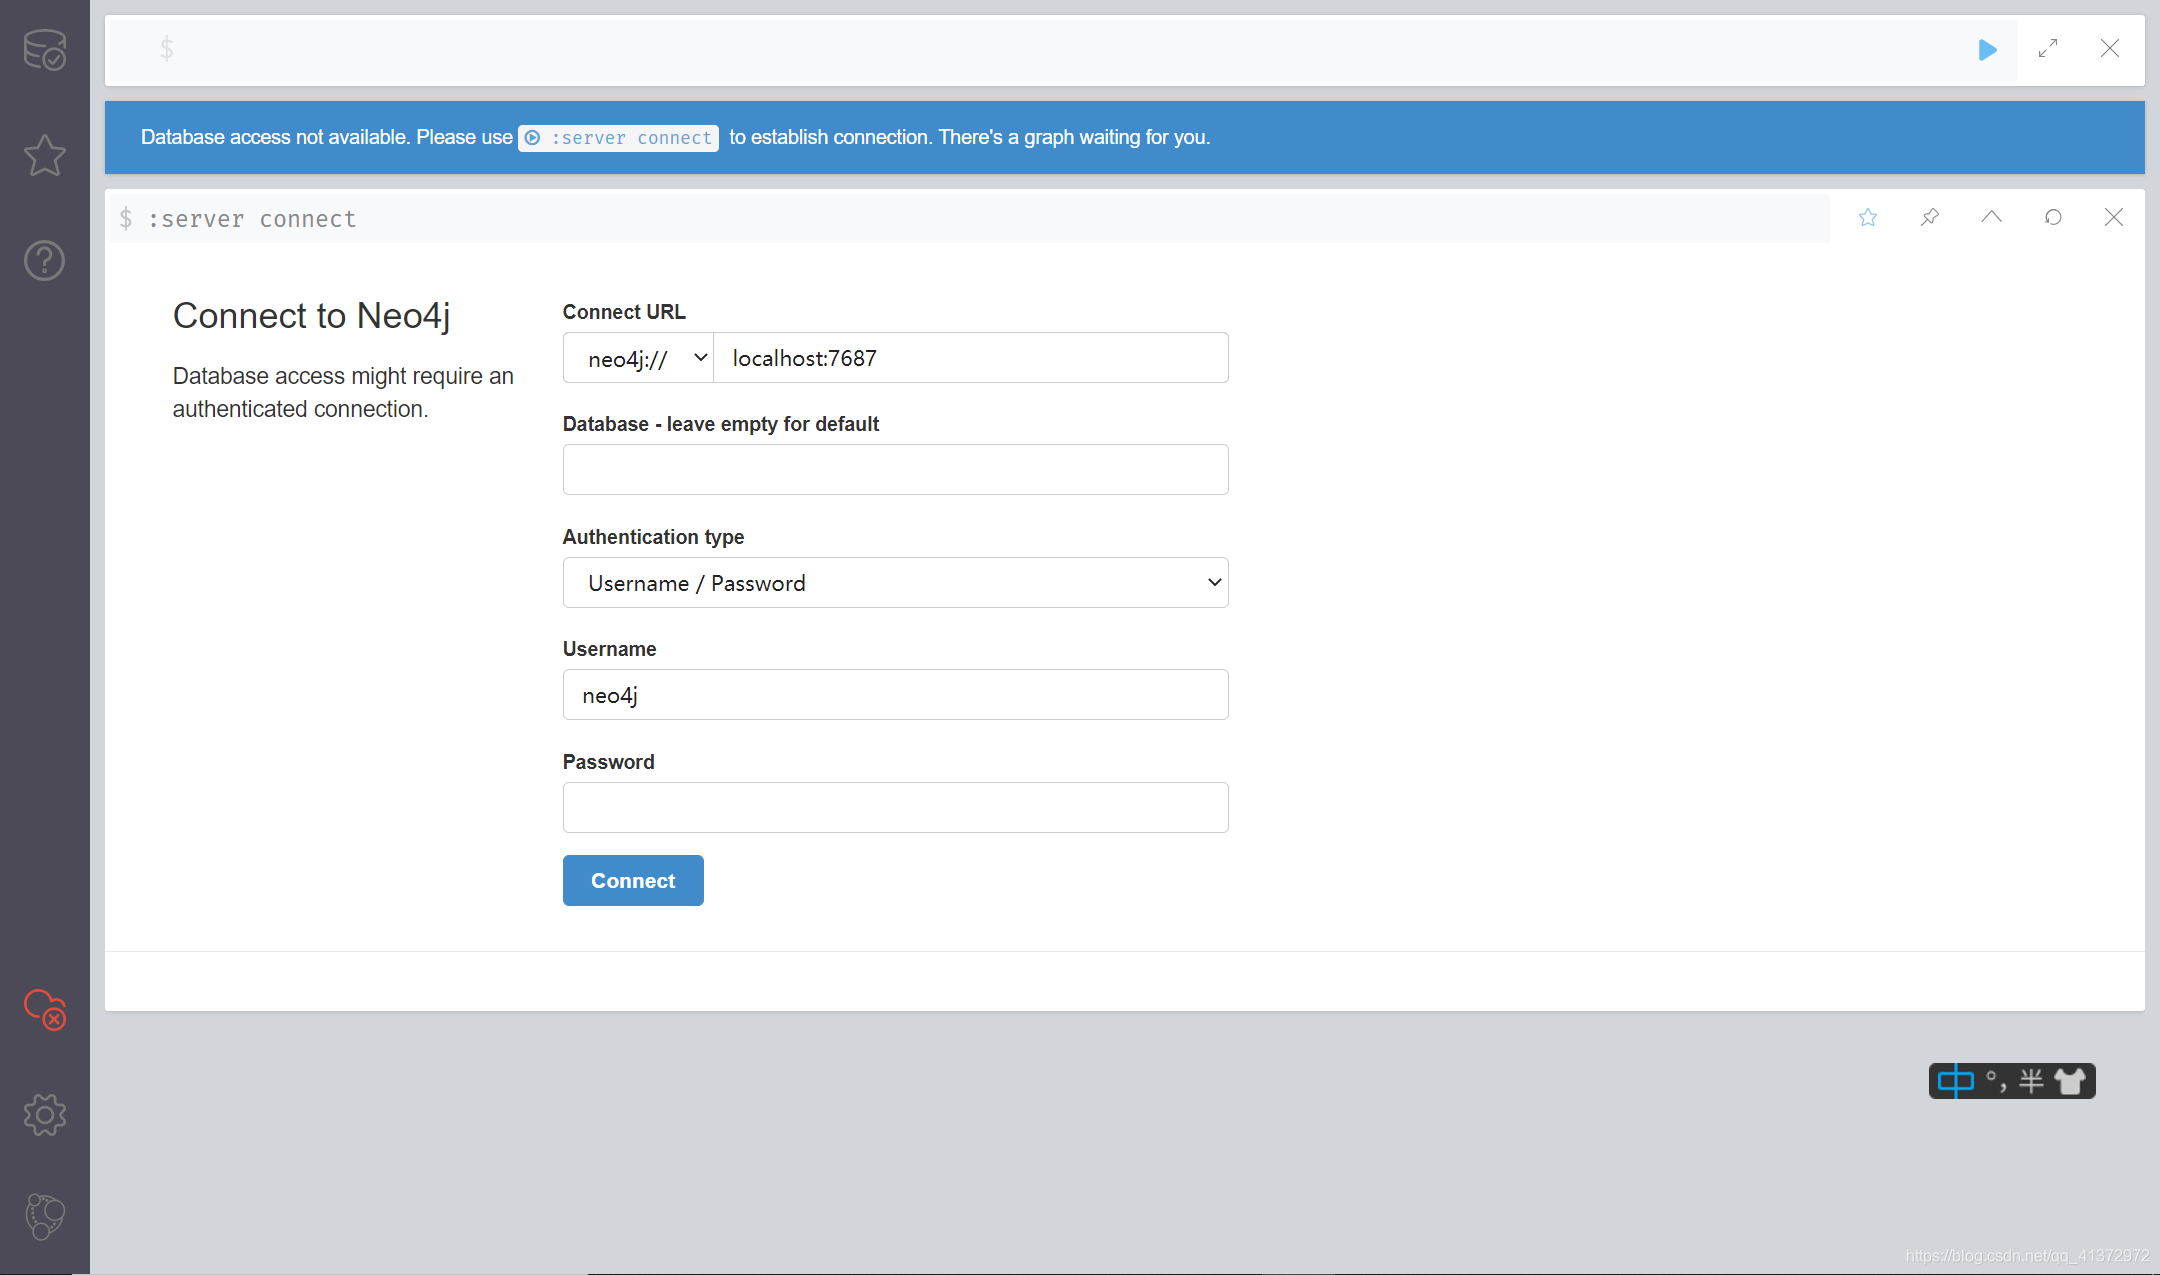
Task: Open the Authentication type dropdown
Action: point(896,583)
